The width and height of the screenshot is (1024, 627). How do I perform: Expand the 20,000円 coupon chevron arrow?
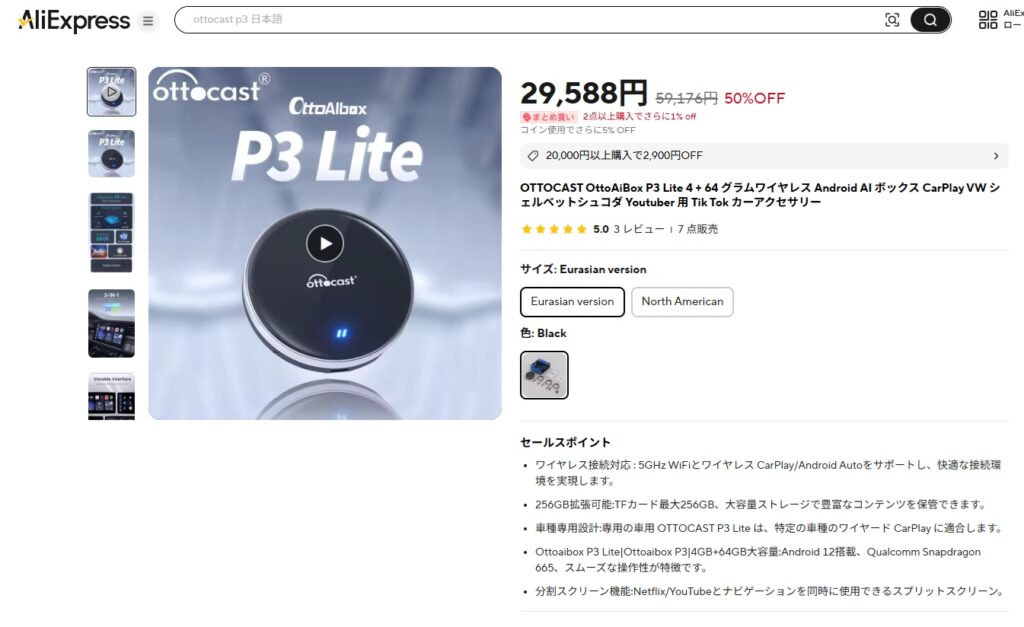(x=995, y=156)
